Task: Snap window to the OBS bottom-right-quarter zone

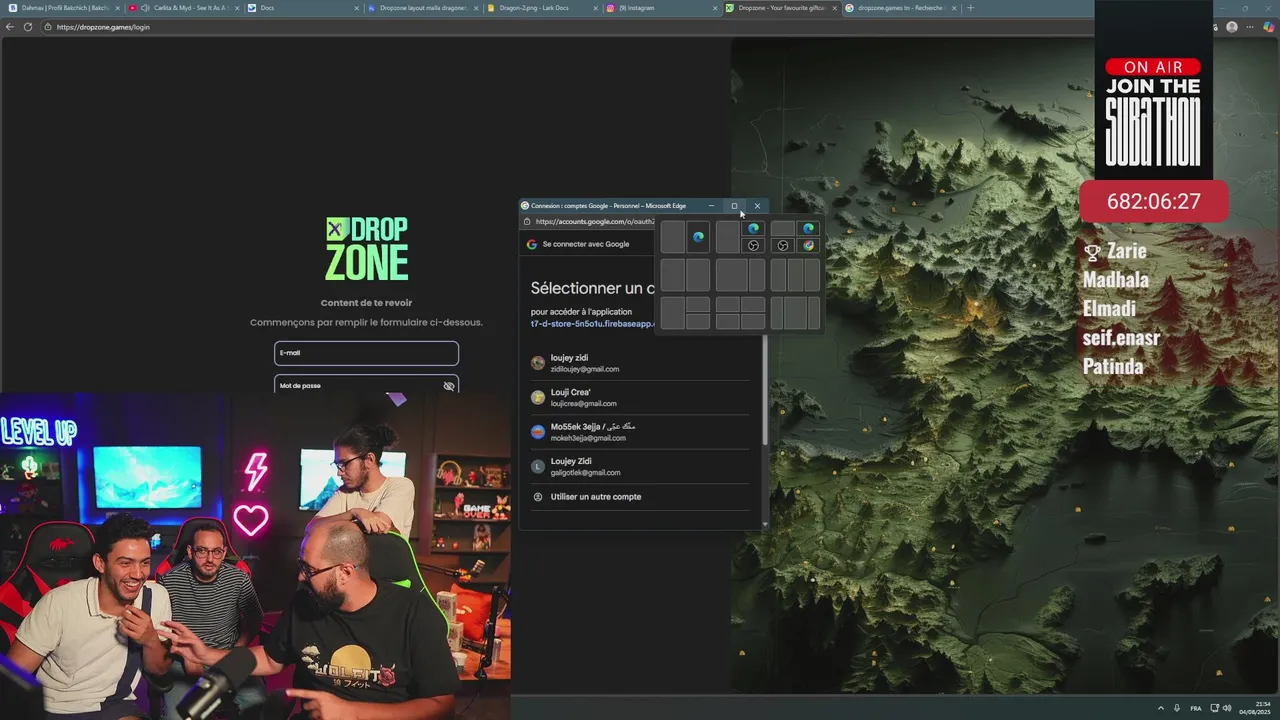Action: coord(753,246)
